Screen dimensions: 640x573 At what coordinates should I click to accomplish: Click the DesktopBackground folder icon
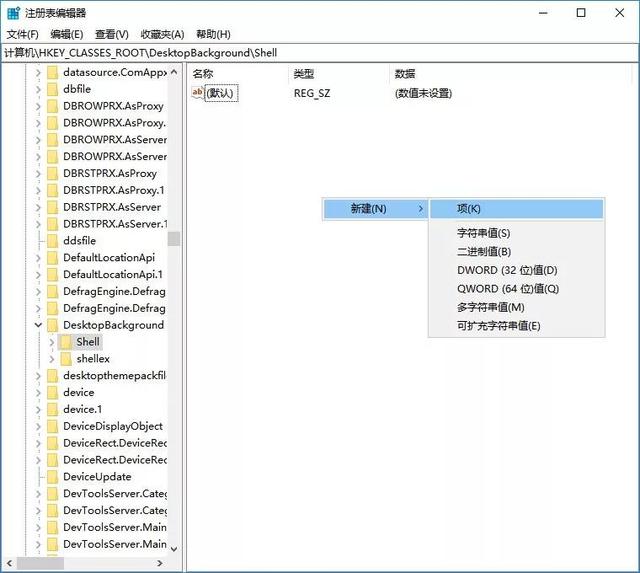(x=53, y=325)
